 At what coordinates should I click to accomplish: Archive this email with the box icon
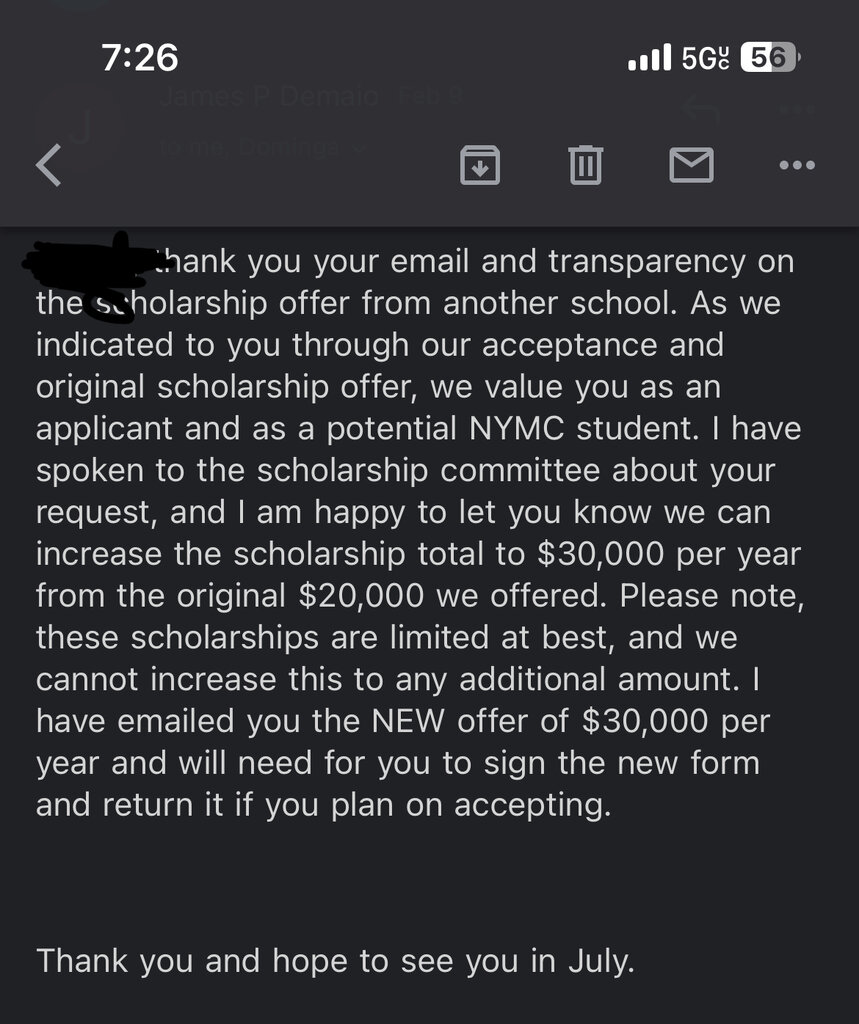coord(480,165)
